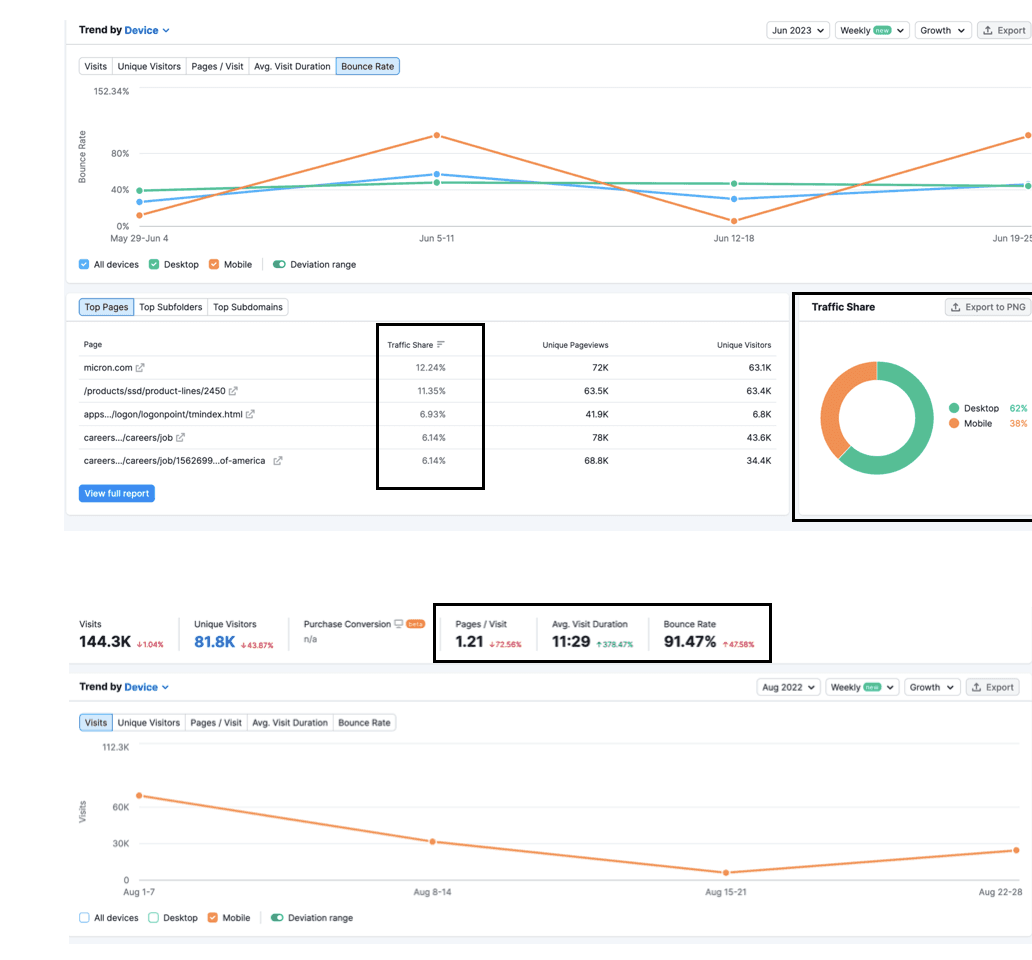Click the 12.24% traffic share cell
The image size is (1032, 960).
tap(430, 368)
